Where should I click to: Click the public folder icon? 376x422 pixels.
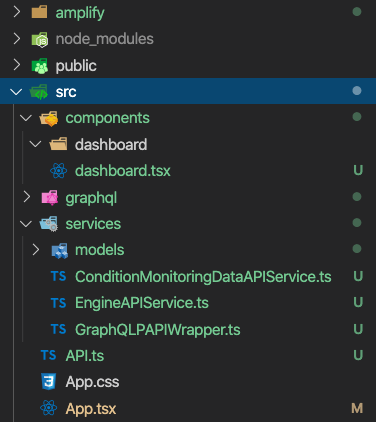coord(40,66)
